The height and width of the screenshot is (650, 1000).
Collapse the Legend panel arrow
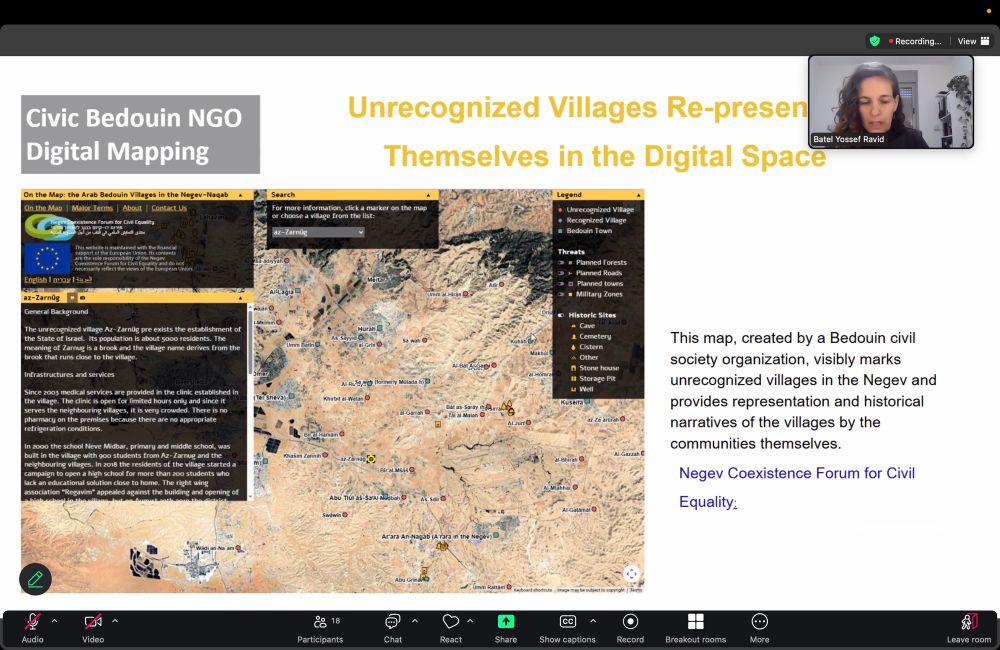point(638,195)
